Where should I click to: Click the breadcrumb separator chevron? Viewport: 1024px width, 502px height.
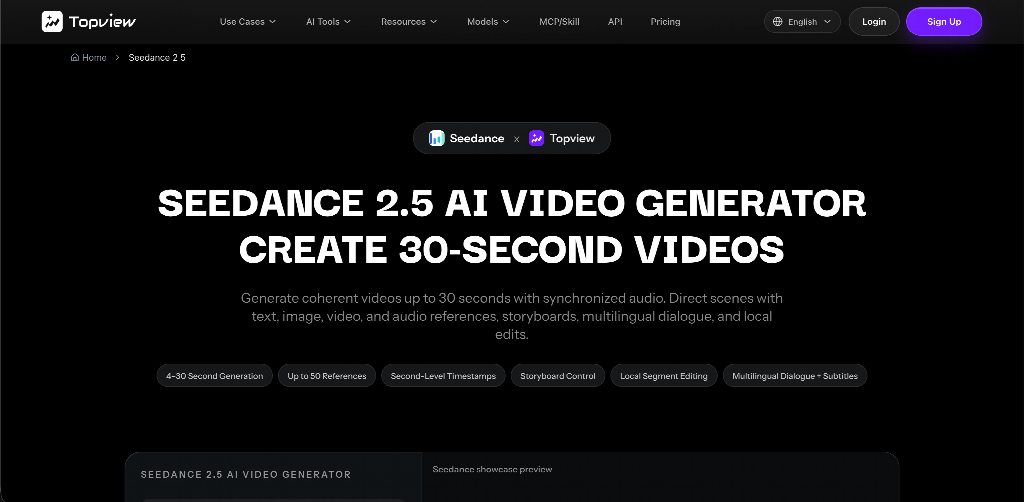(118, 57)
